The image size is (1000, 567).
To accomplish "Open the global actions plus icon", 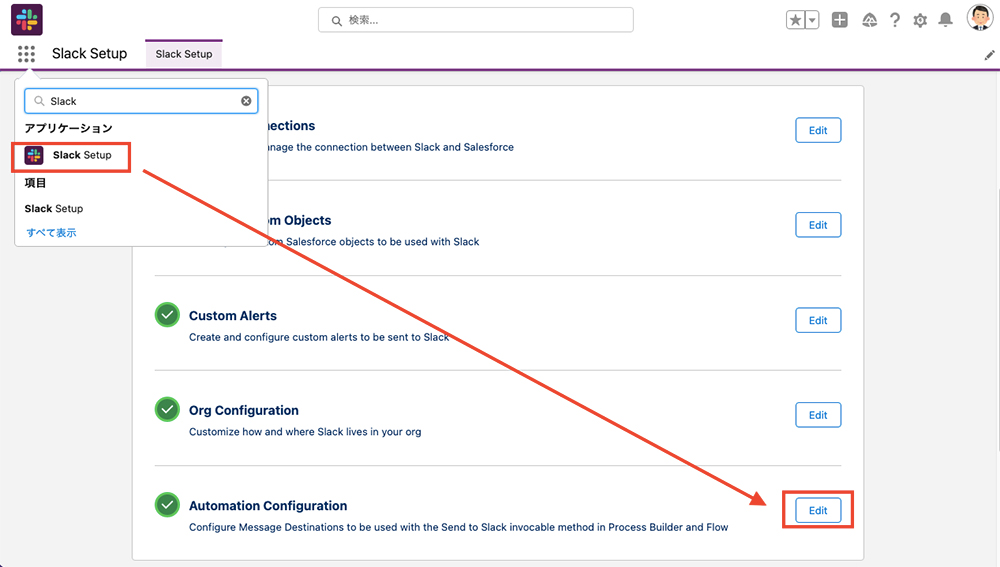I will 839,20.
